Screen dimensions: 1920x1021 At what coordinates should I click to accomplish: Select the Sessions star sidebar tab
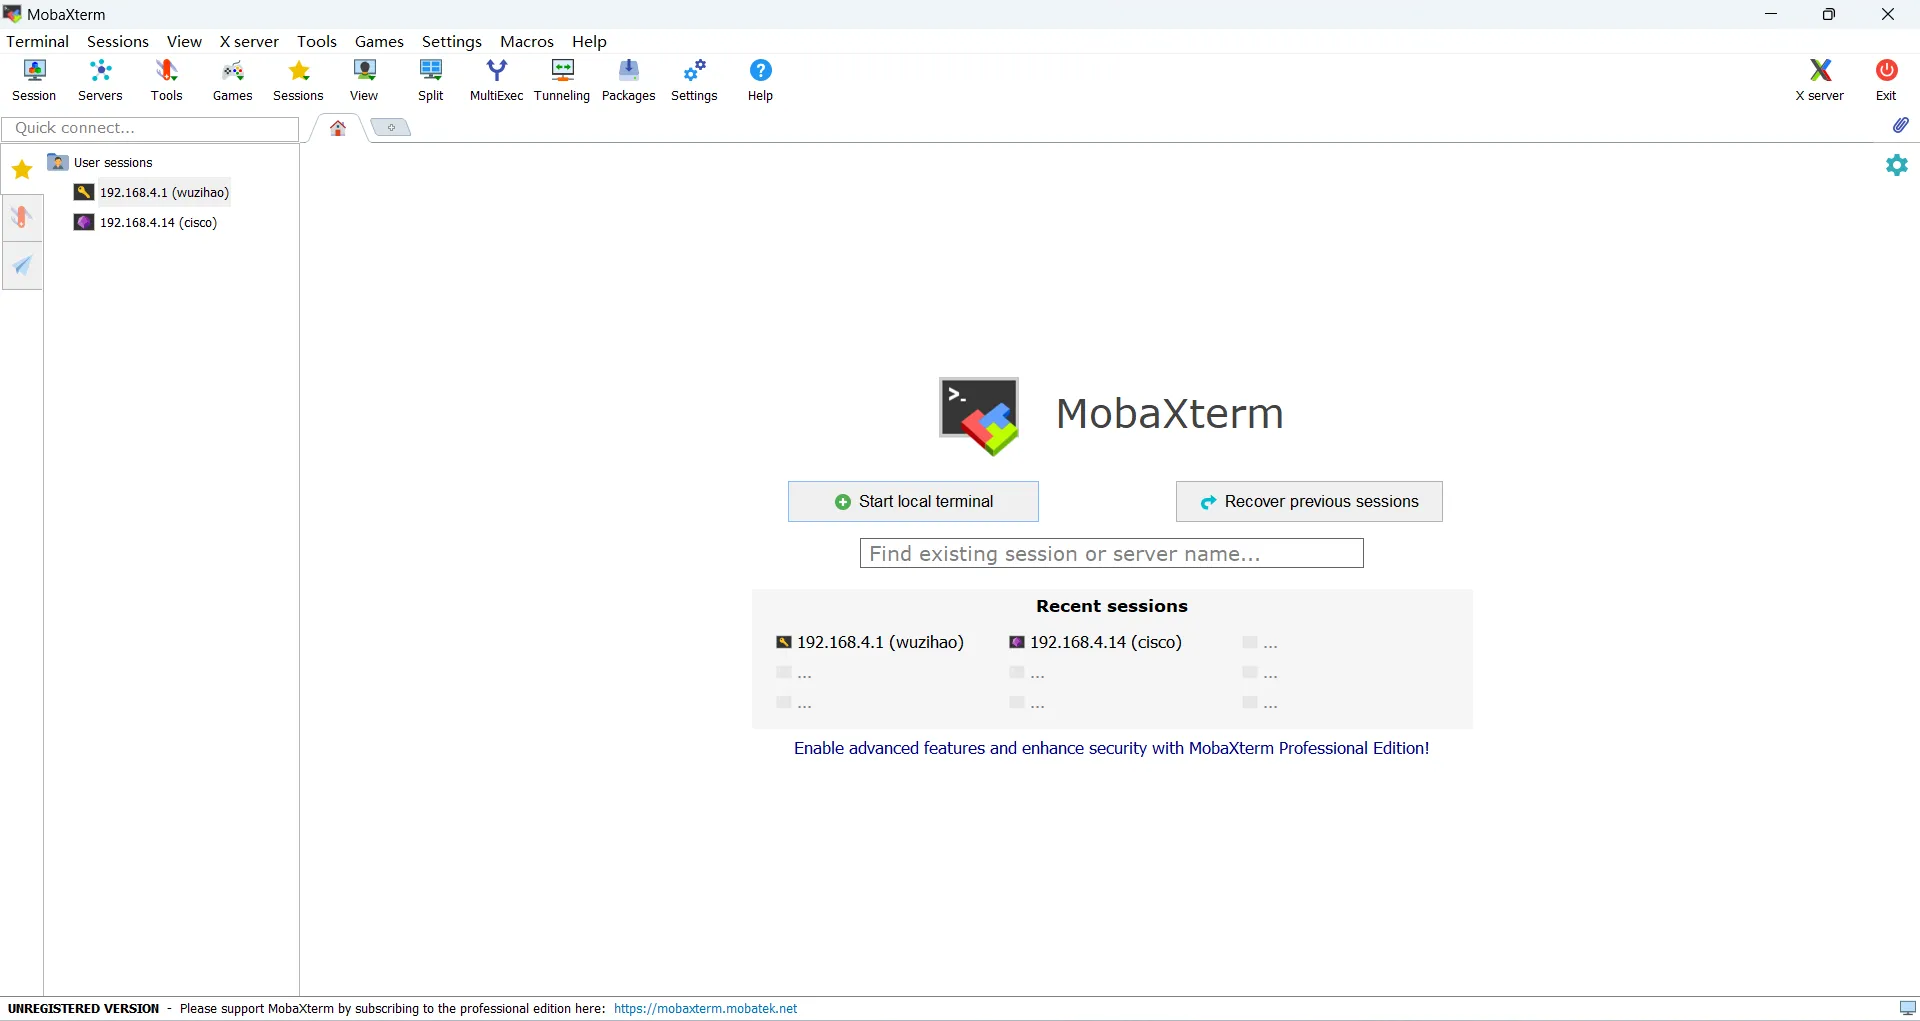coord(22,170)
